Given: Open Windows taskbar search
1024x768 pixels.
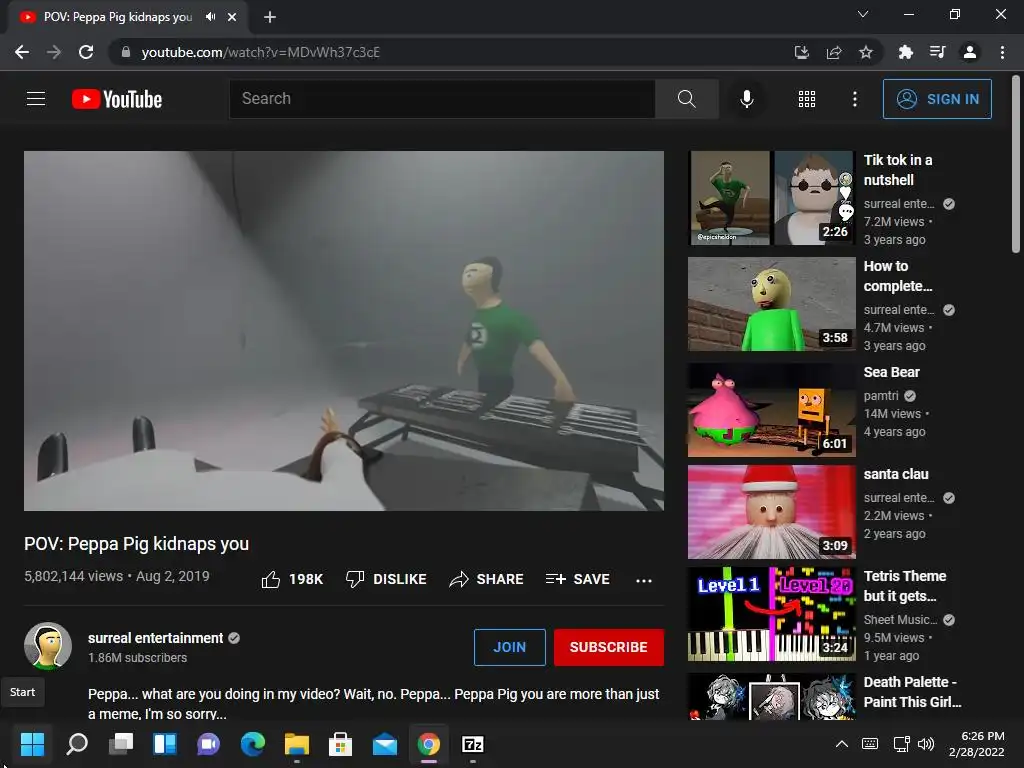Looking at the screenshot, I should click(x=77, y=744).
